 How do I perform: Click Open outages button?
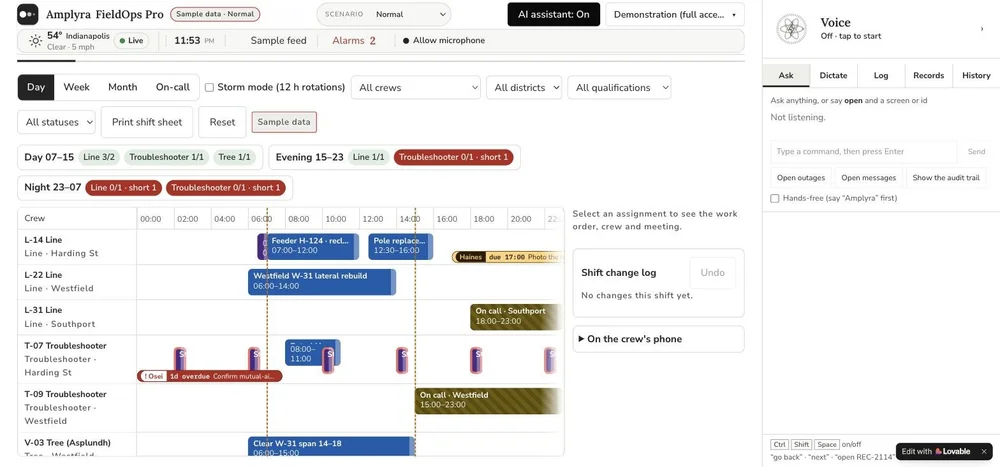[801, 178]
